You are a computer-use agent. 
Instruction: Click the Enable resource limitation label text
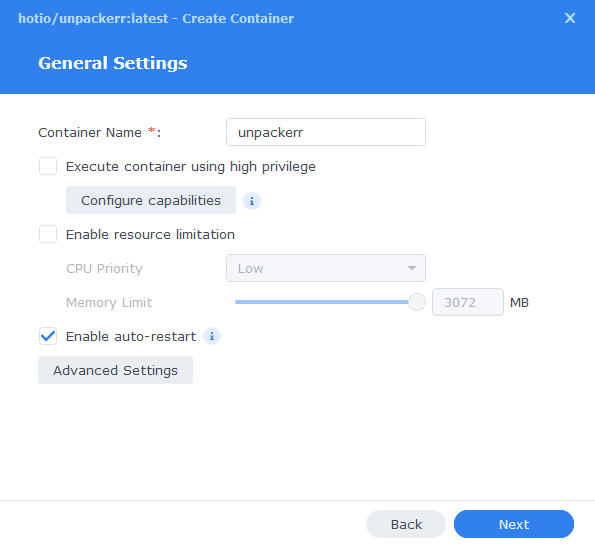coord(150,234)
